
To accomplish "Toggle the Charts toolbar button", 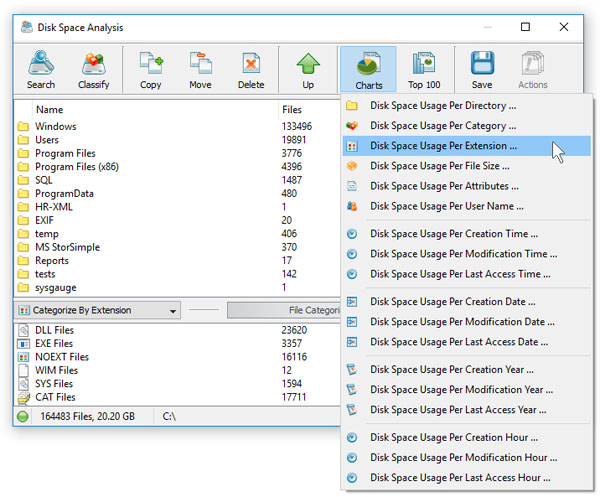I will 368,70.
